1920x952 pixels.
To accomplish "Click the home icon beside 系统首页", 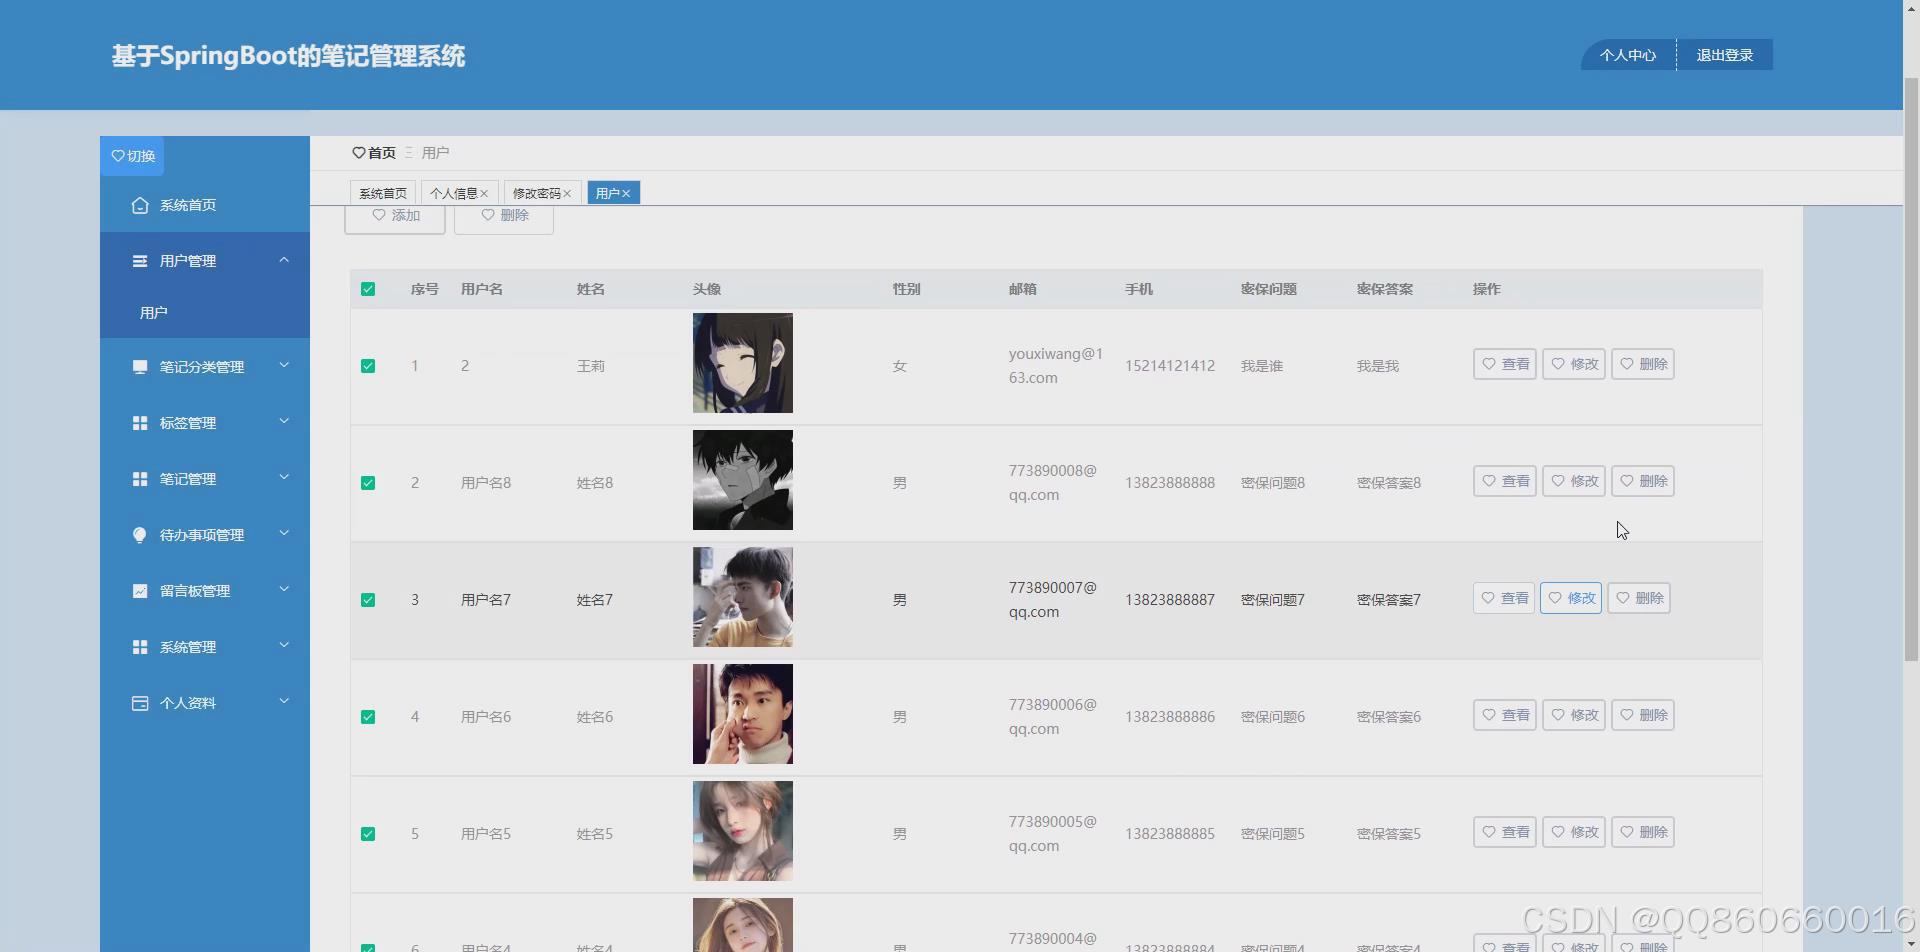I will (x=140, y=205).
